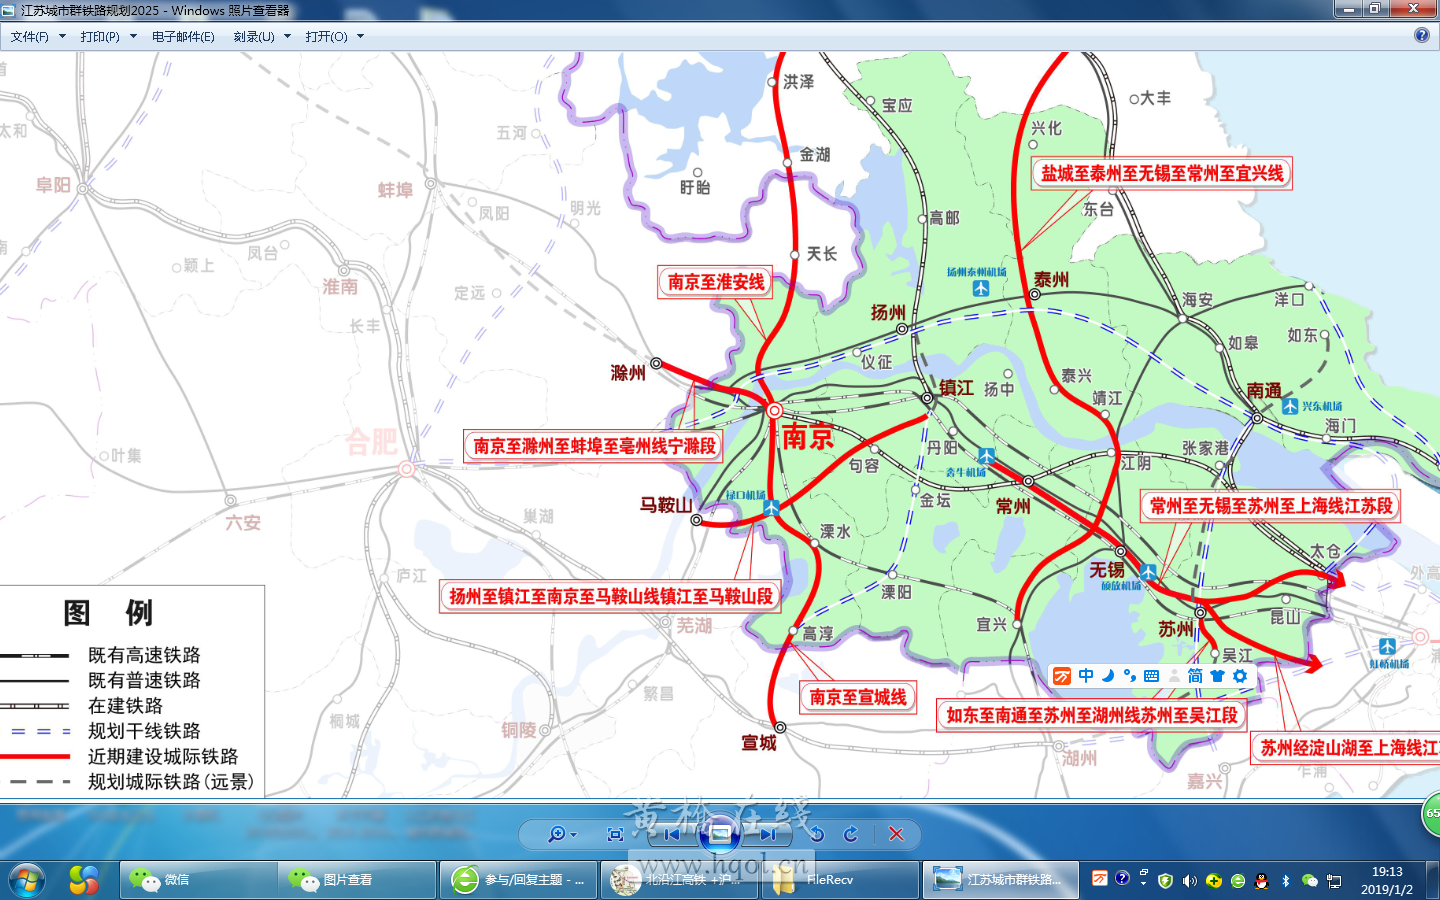Toggle half/full width moon icon
This screenshot has height=900, width=1440.
pos(1108,676)
